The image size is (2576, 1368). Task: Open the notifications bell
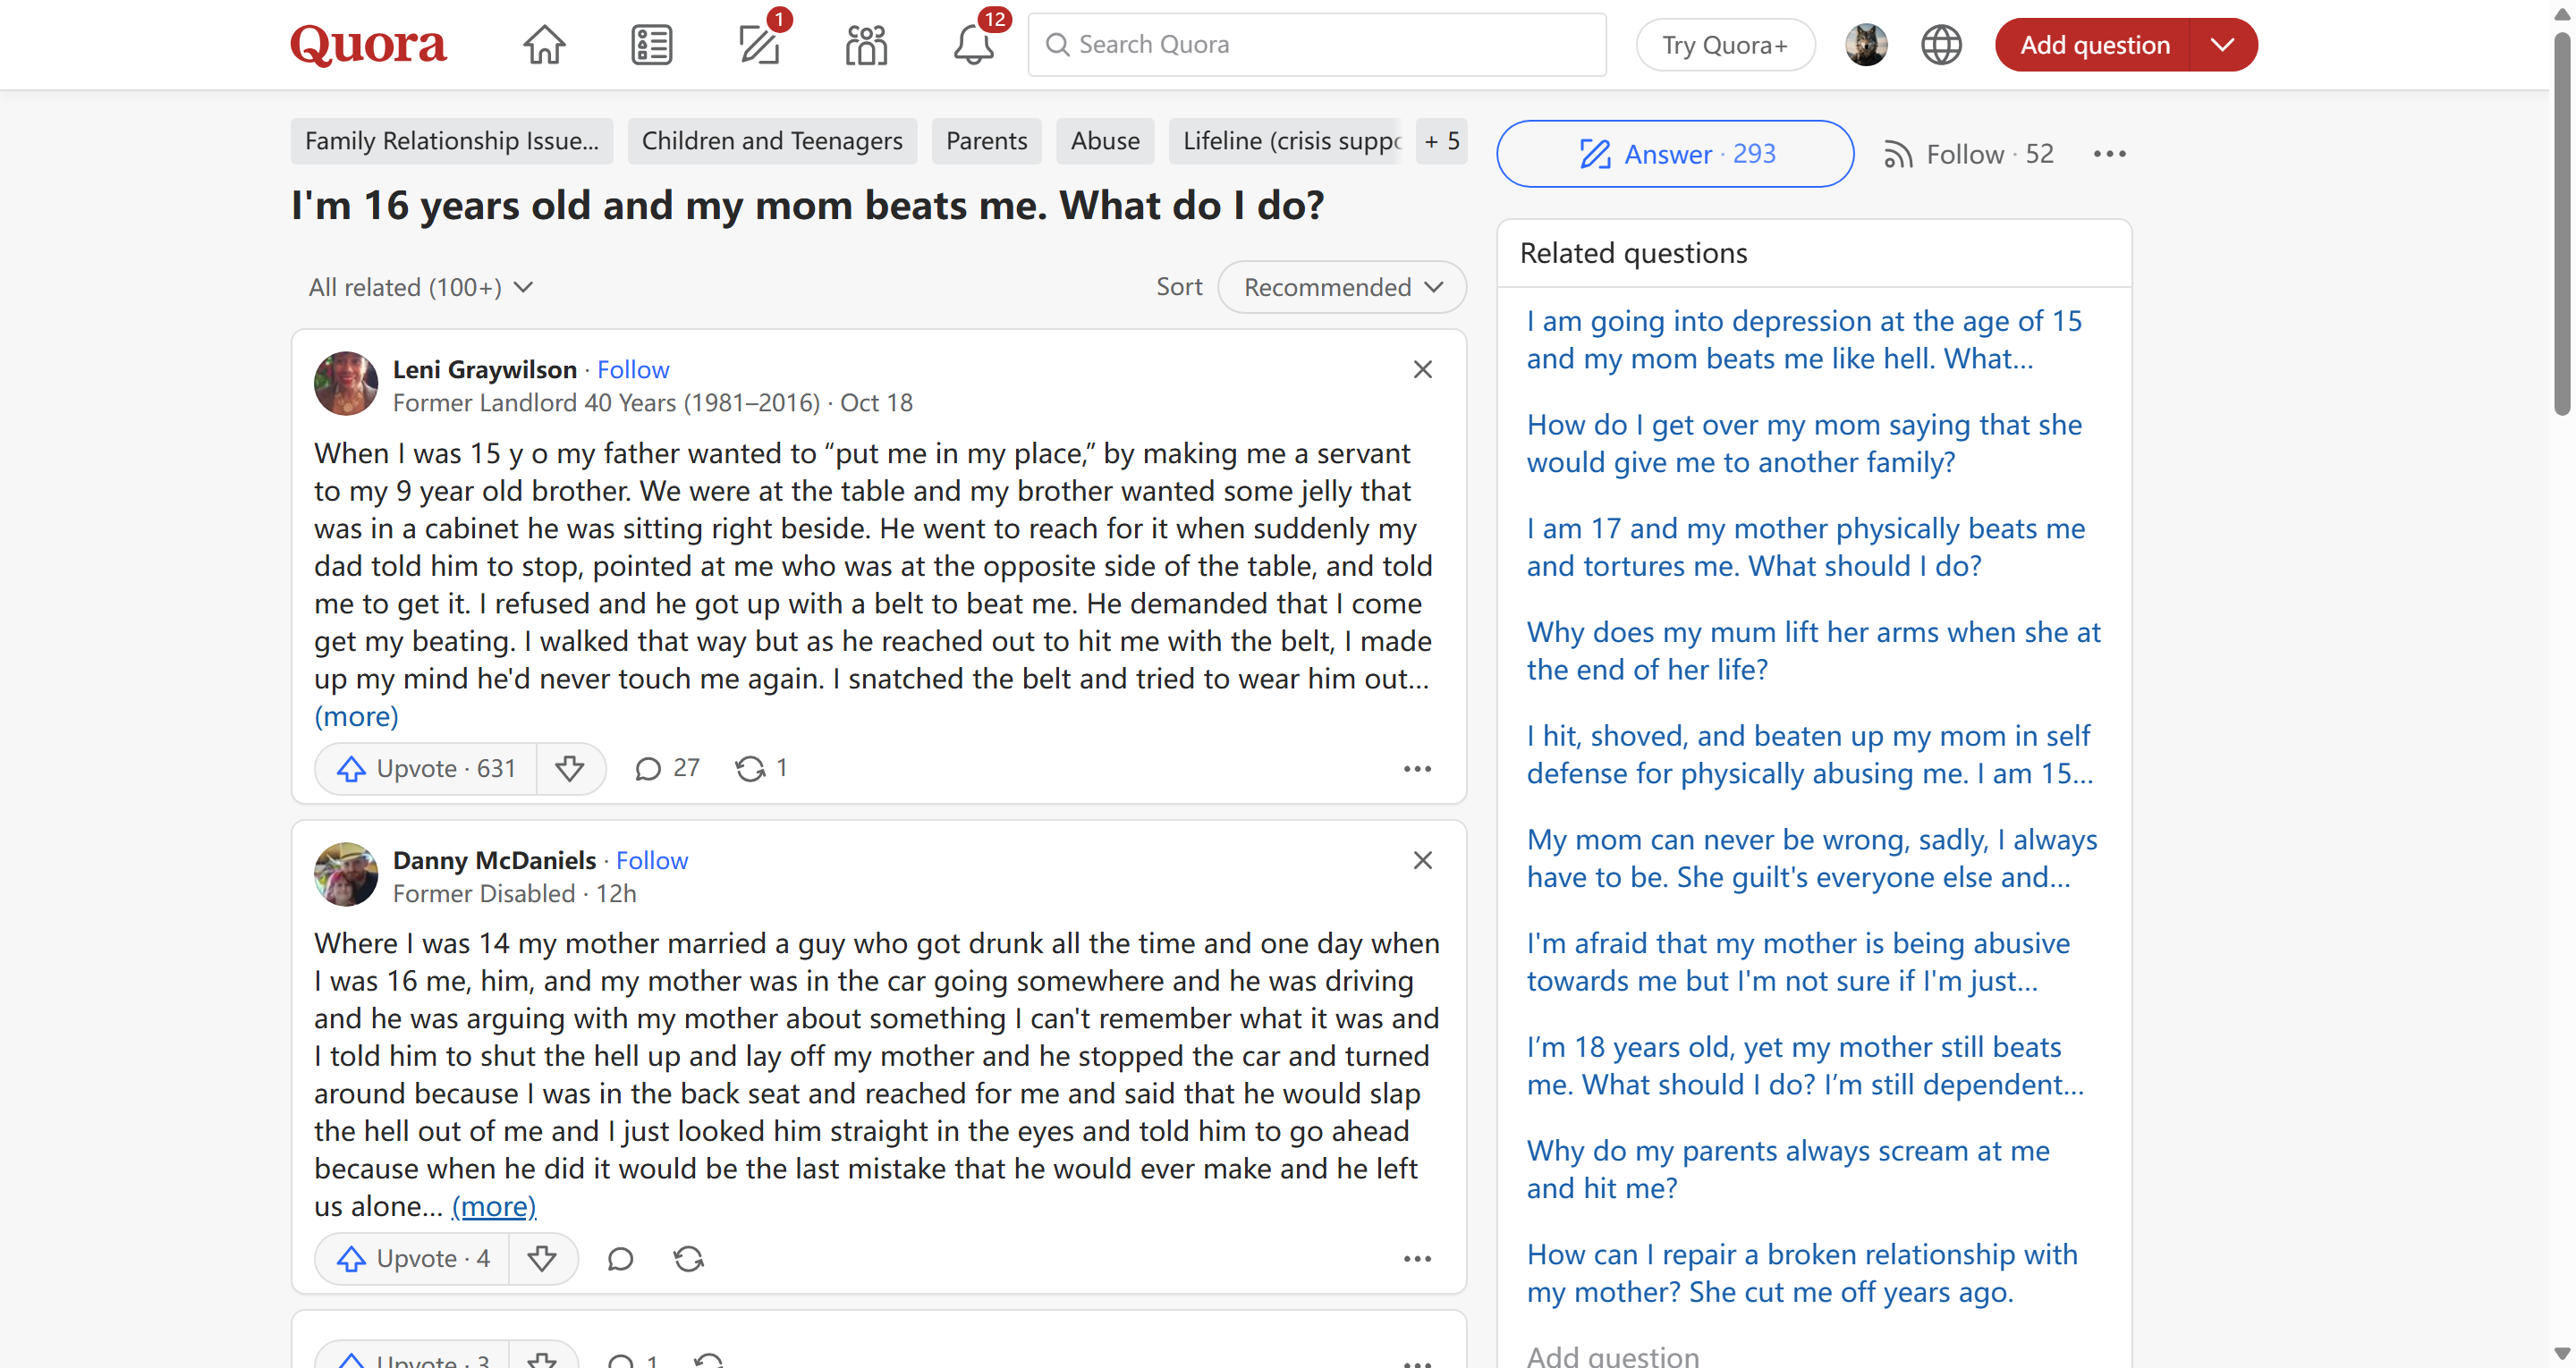click(x=972, y=45)
